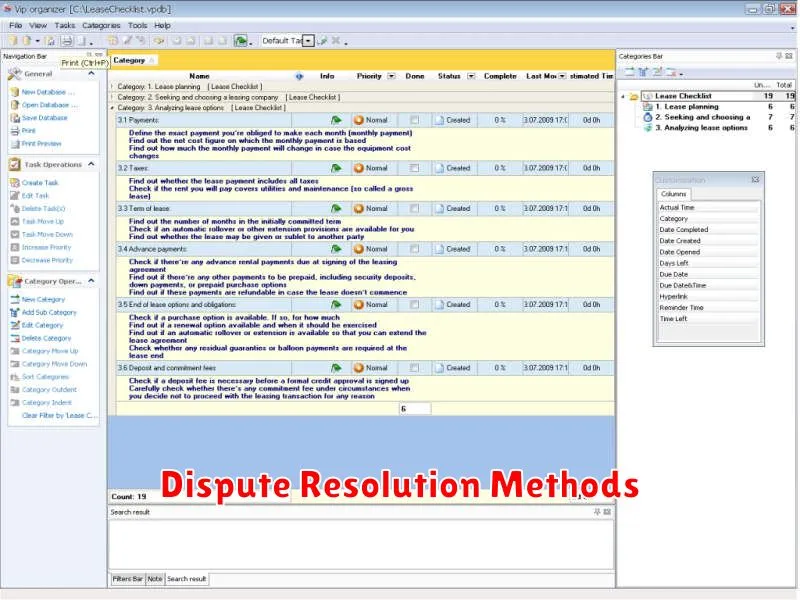The width and height of the screenshot is (800, 600).
Task: Select 2. Seeking and choosing category in tree
Action: [x=702, y=117]
